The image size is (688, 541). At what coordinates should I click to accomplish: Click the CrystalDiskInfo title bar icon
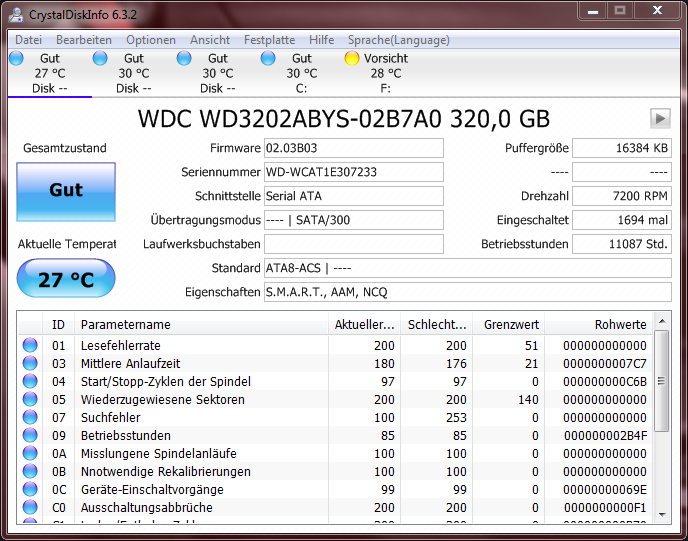(x=16, y=14)
